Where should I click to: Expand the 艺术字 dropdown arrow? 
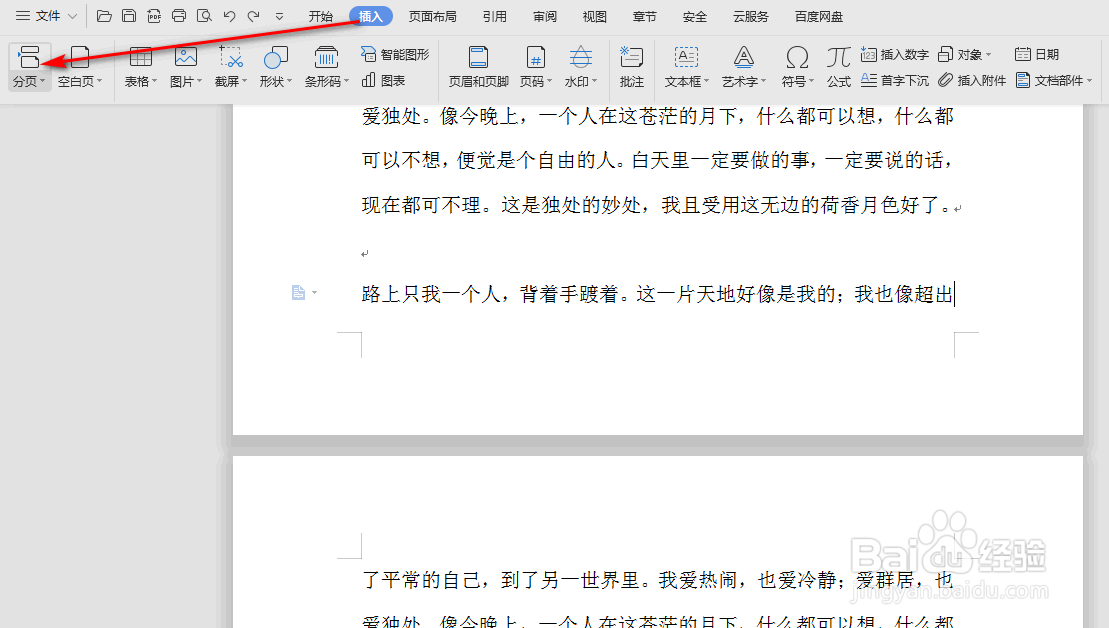[764, 81]
